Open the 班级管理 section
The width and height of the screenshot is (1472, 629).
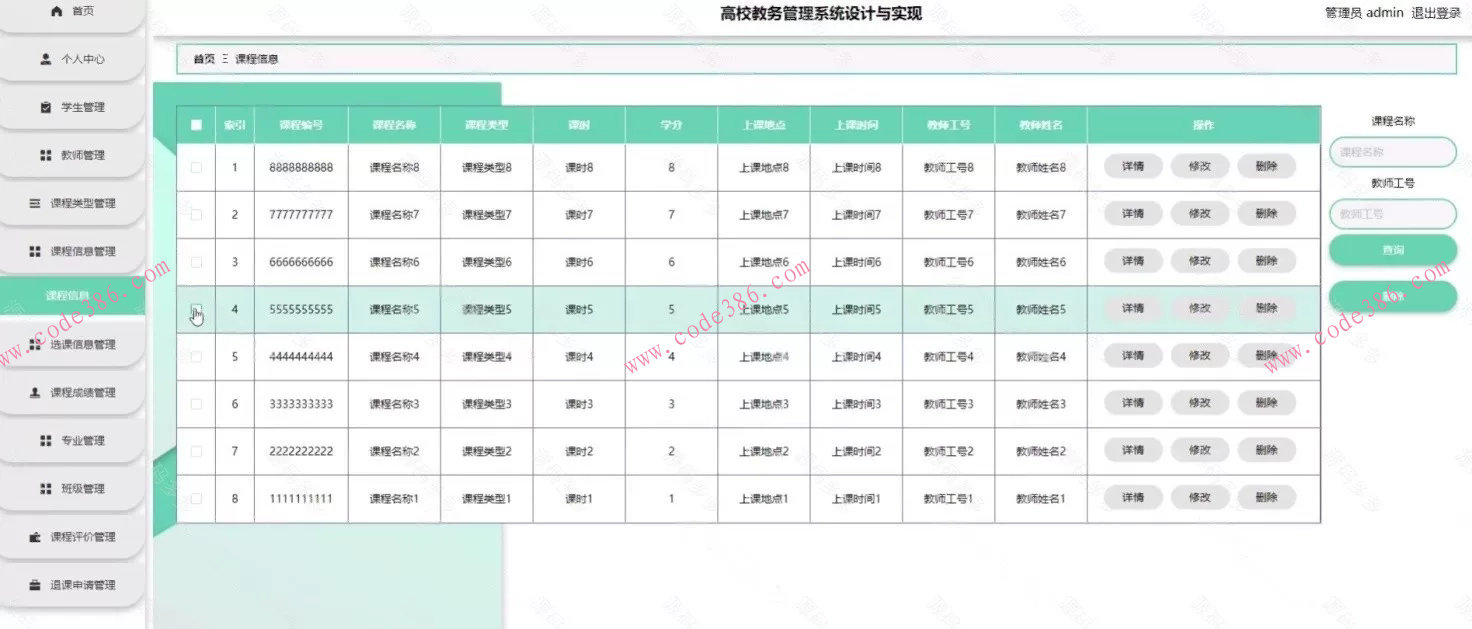pos(72,489)
